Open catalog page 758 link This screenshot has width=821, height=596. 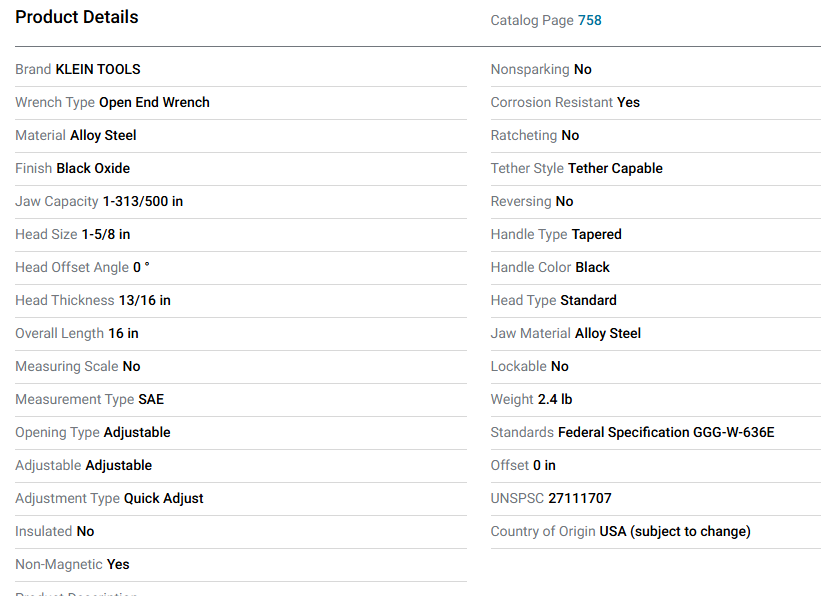click(x=589, y=20)
